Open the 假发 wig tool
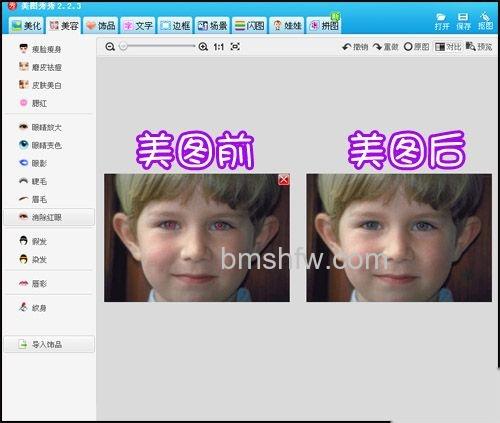Image resolution: width=500 pixels, height=423 pixels. [x=33, y=241]
